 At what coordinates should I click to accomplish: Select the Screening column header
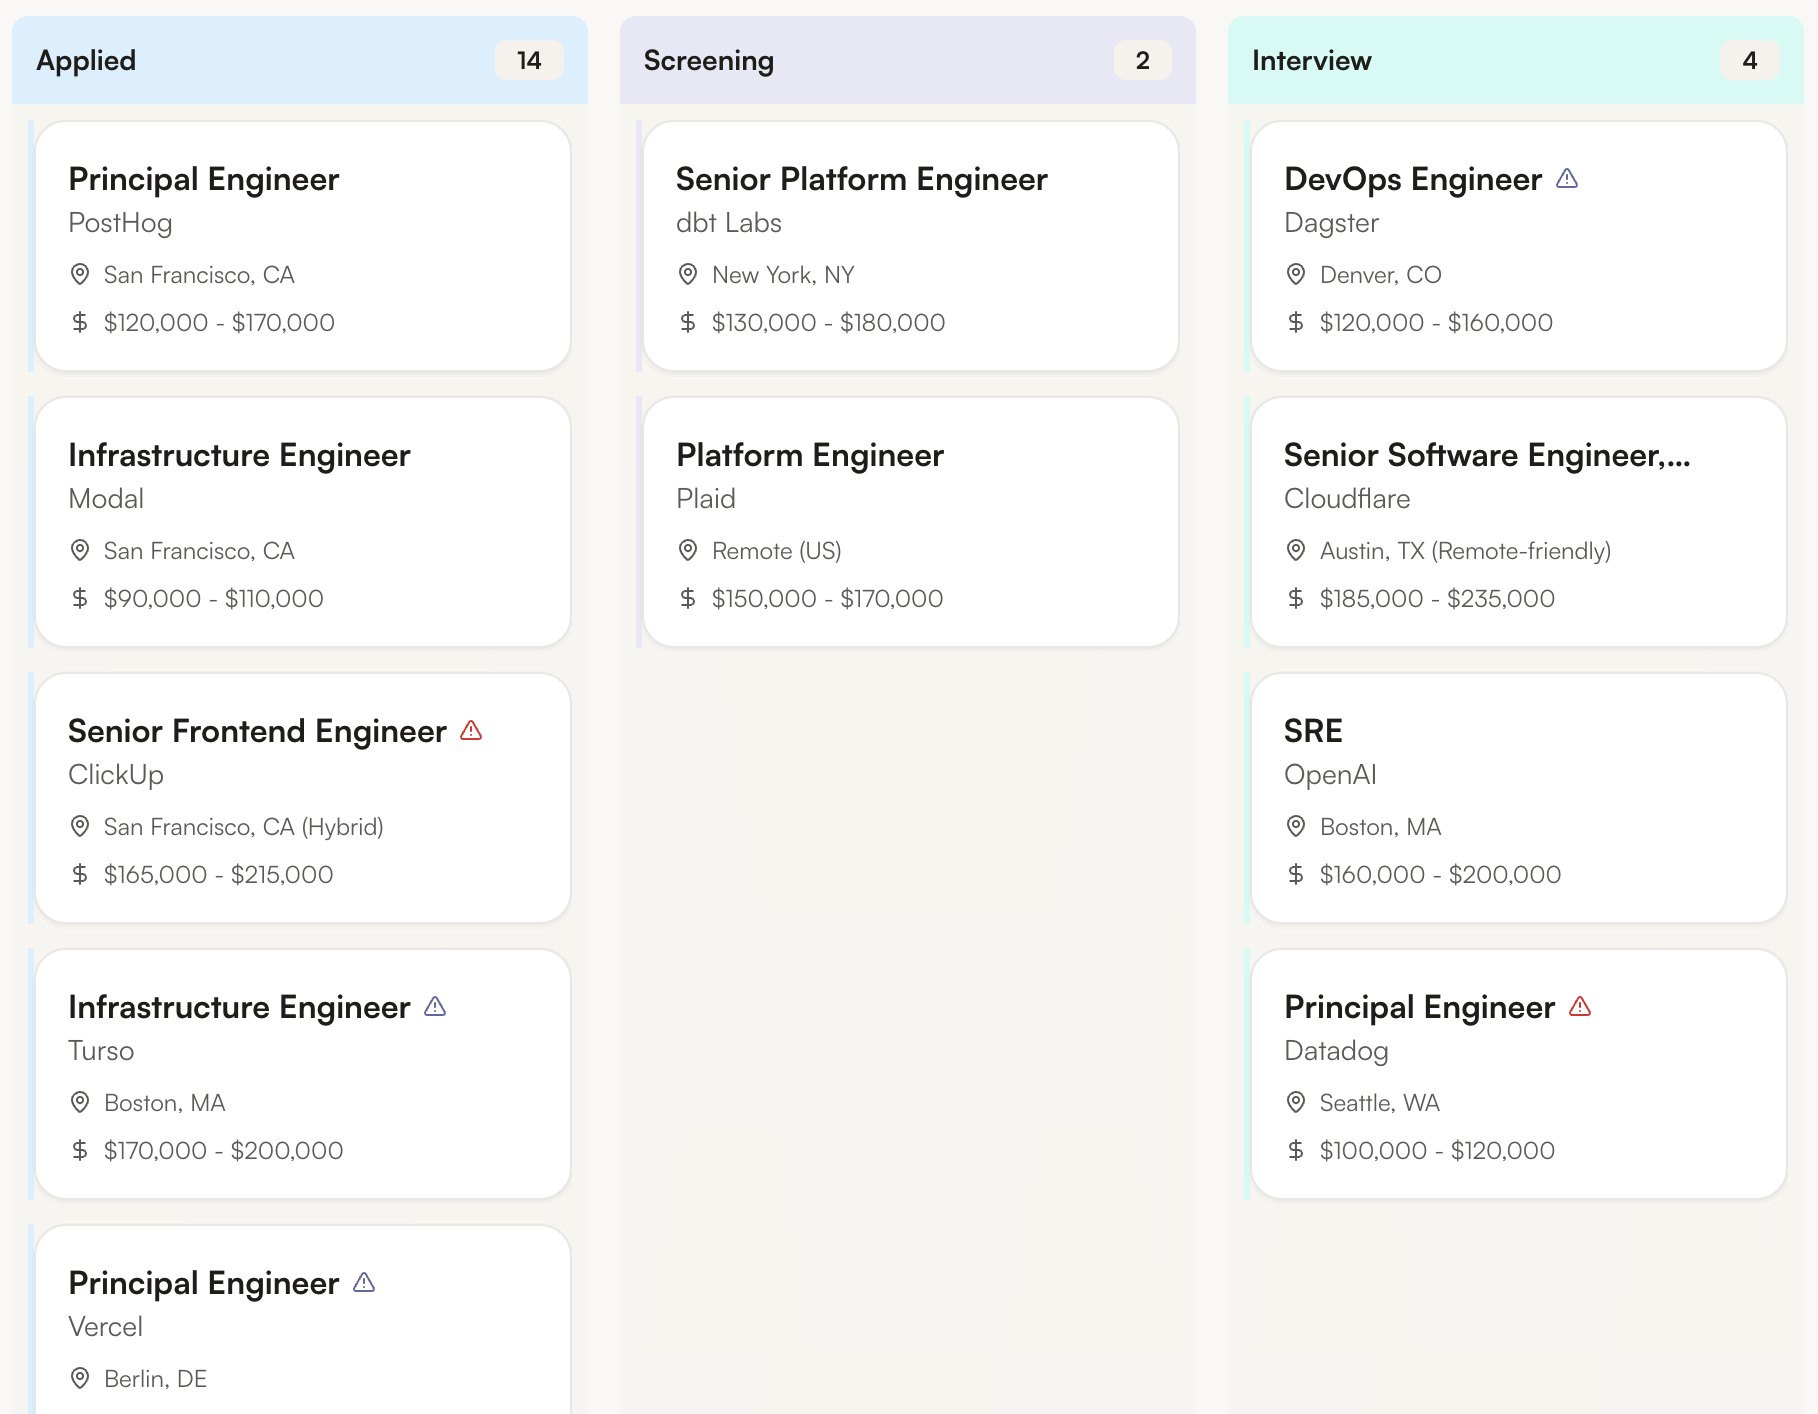[x=908, y=60]
